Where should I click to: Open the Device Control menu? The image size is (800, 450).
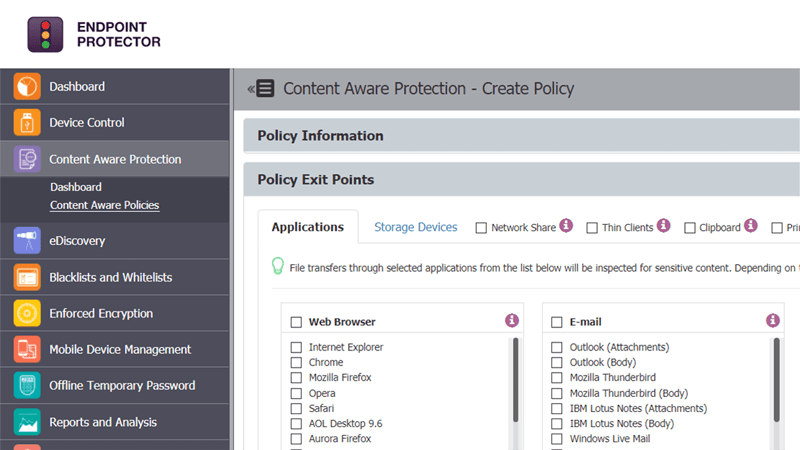[87, 122]
